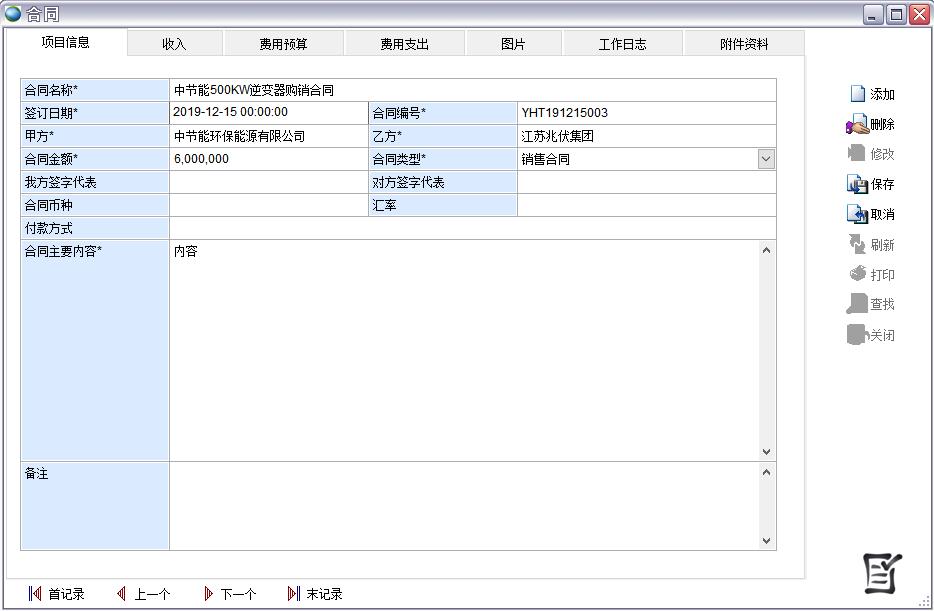Go to next record with 下一个
The image size is (934, 611).
[230, 594]
